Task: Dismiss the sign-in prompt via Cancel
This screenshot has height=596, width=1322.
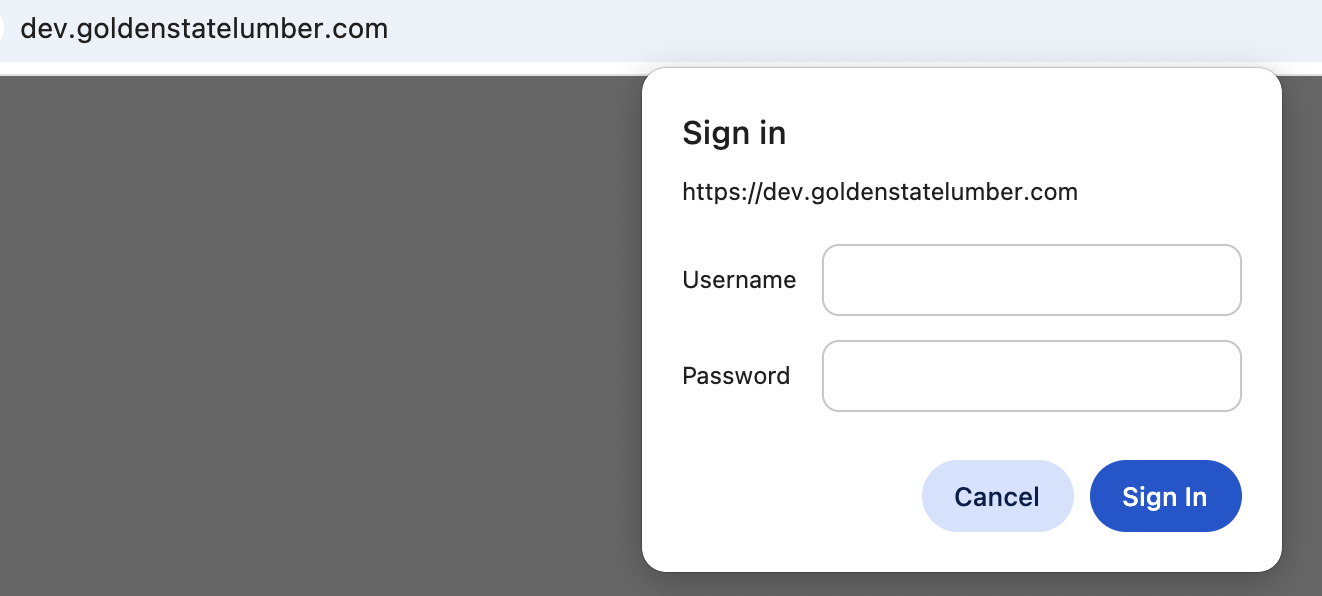Action: coord(997,497)
